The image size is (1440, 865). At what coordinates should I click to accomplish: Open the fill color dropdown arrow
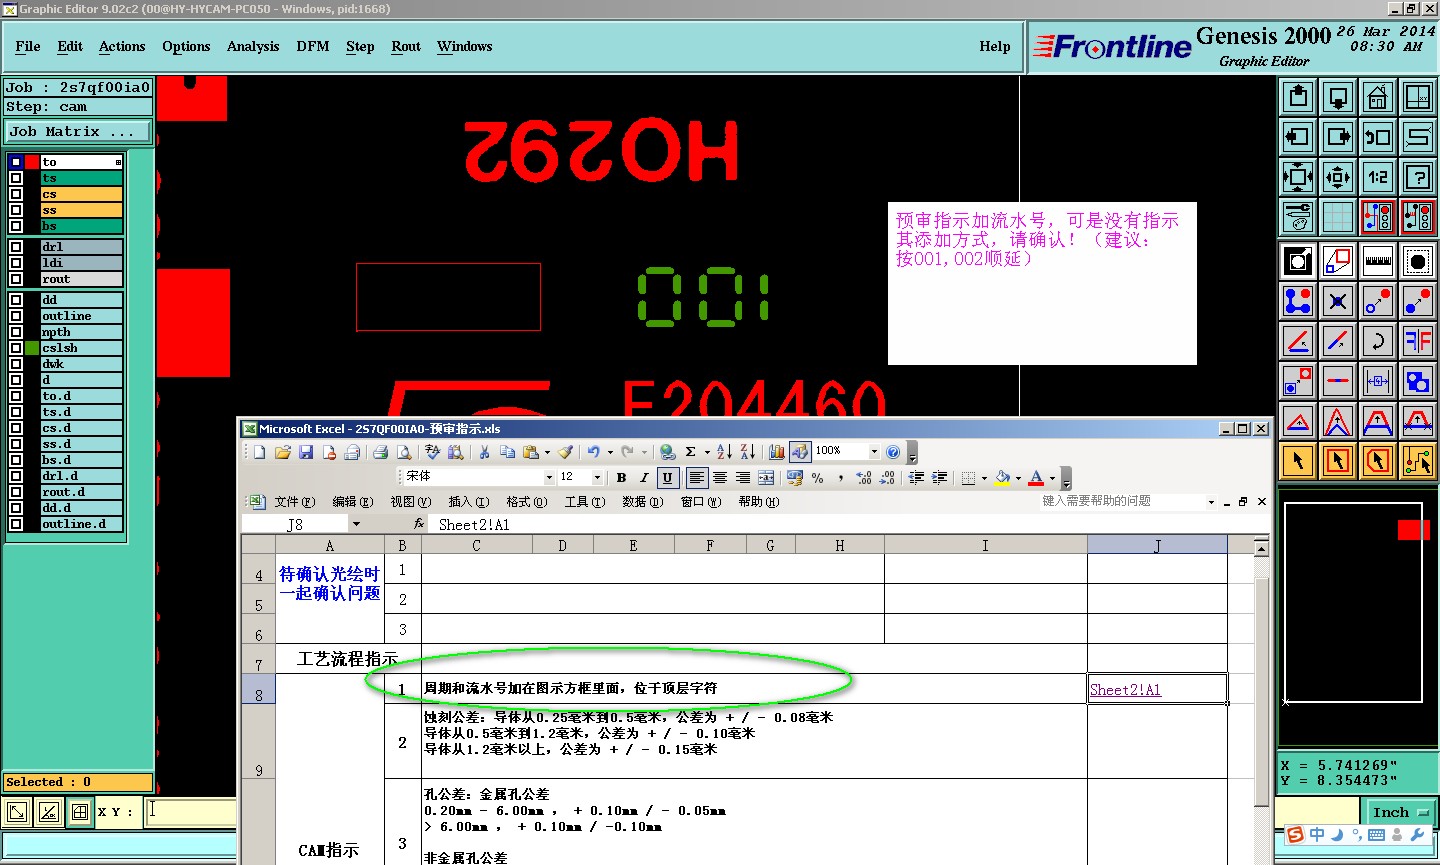(1018, 478)
